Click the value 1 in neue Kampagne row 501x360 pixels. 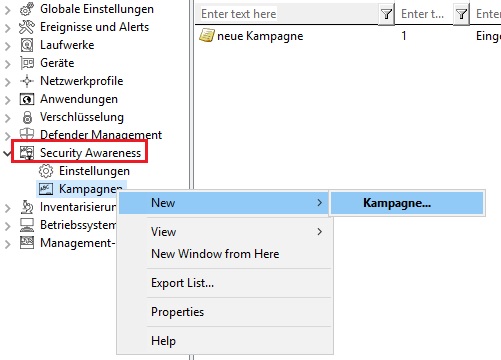404,35
